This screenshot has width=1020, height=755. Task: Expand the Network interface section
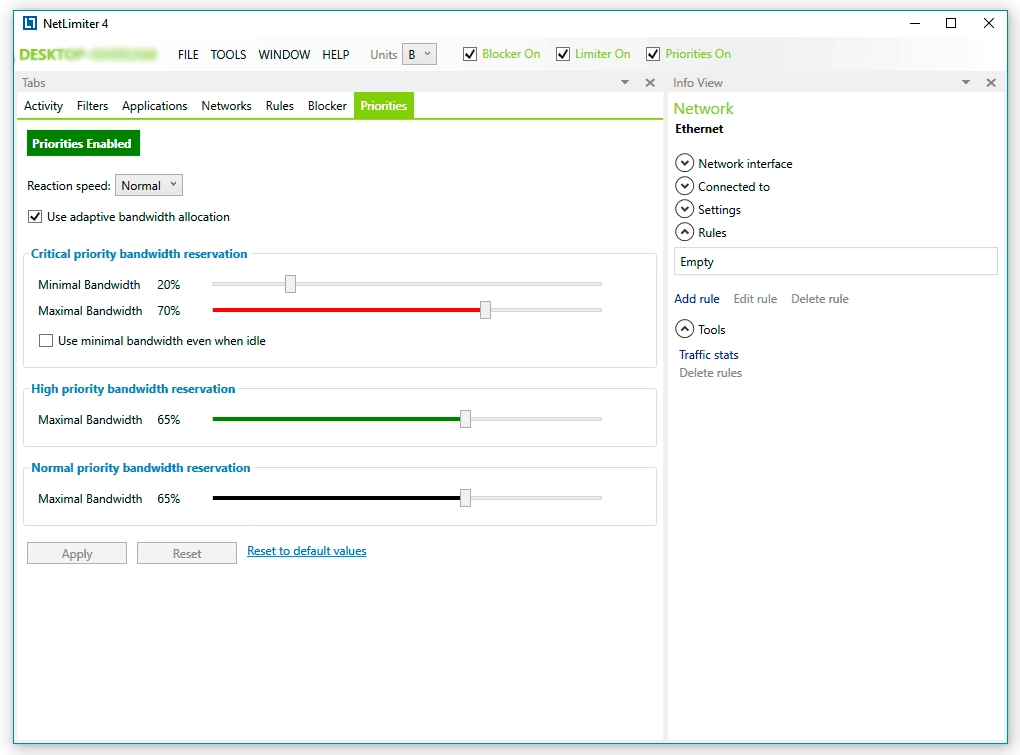pyautogui.click(x=684, y=163)
